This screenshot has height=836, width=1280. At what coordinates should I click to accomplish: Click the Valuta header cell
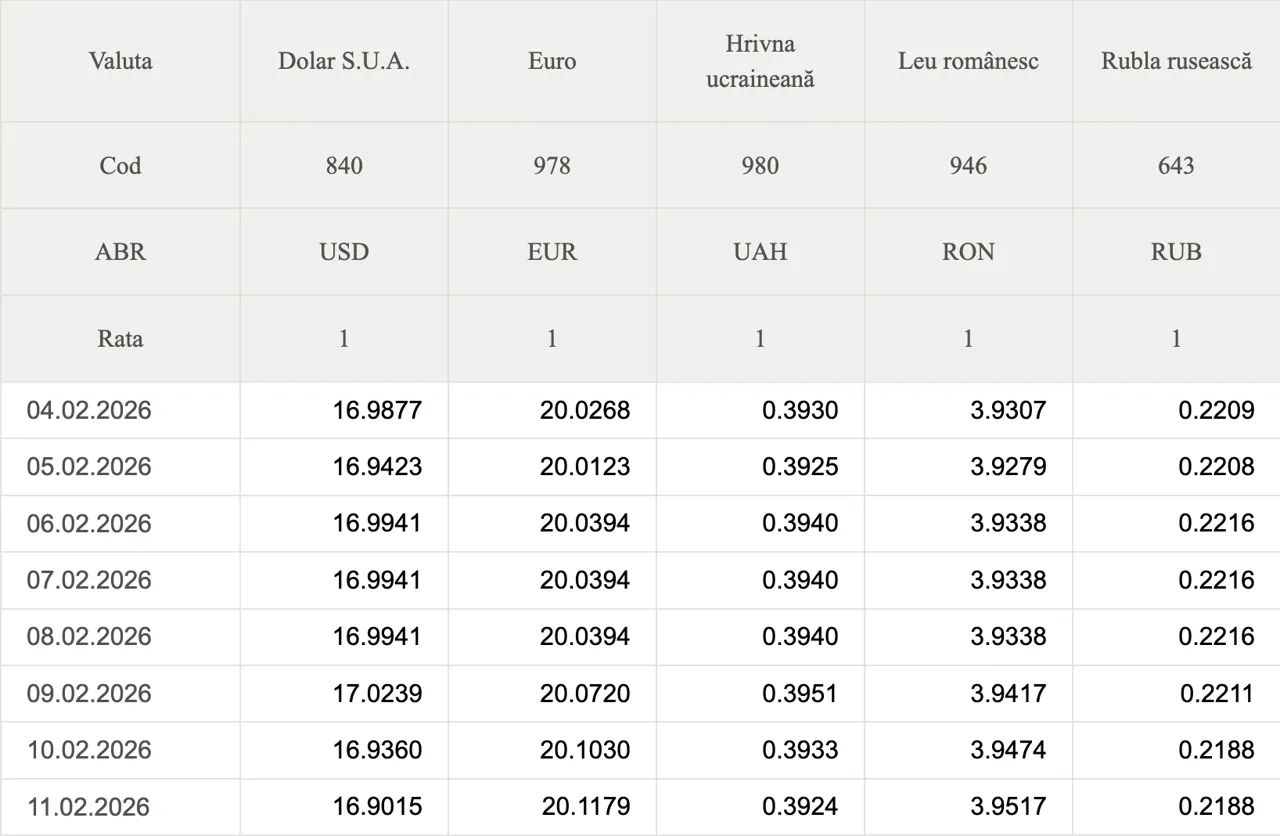pyautogui.click(x=120, y=61)
